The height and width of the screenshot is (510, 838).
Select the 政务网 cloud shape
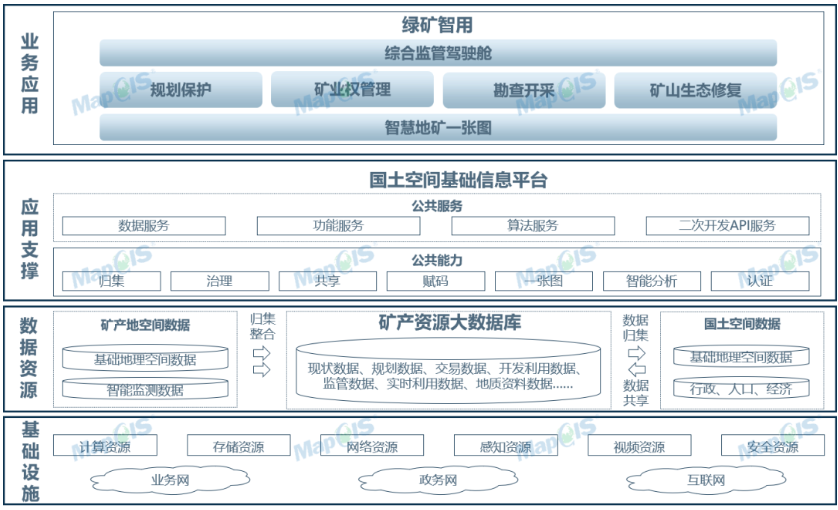[x=438, y=480]
